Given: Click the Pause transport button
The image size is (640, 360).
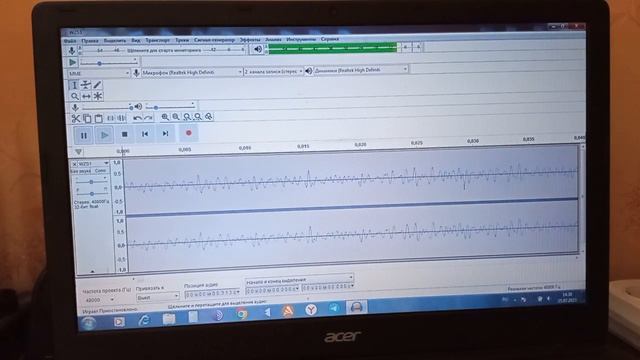Looking at the screenshot, I should click(x=83, y=135).
